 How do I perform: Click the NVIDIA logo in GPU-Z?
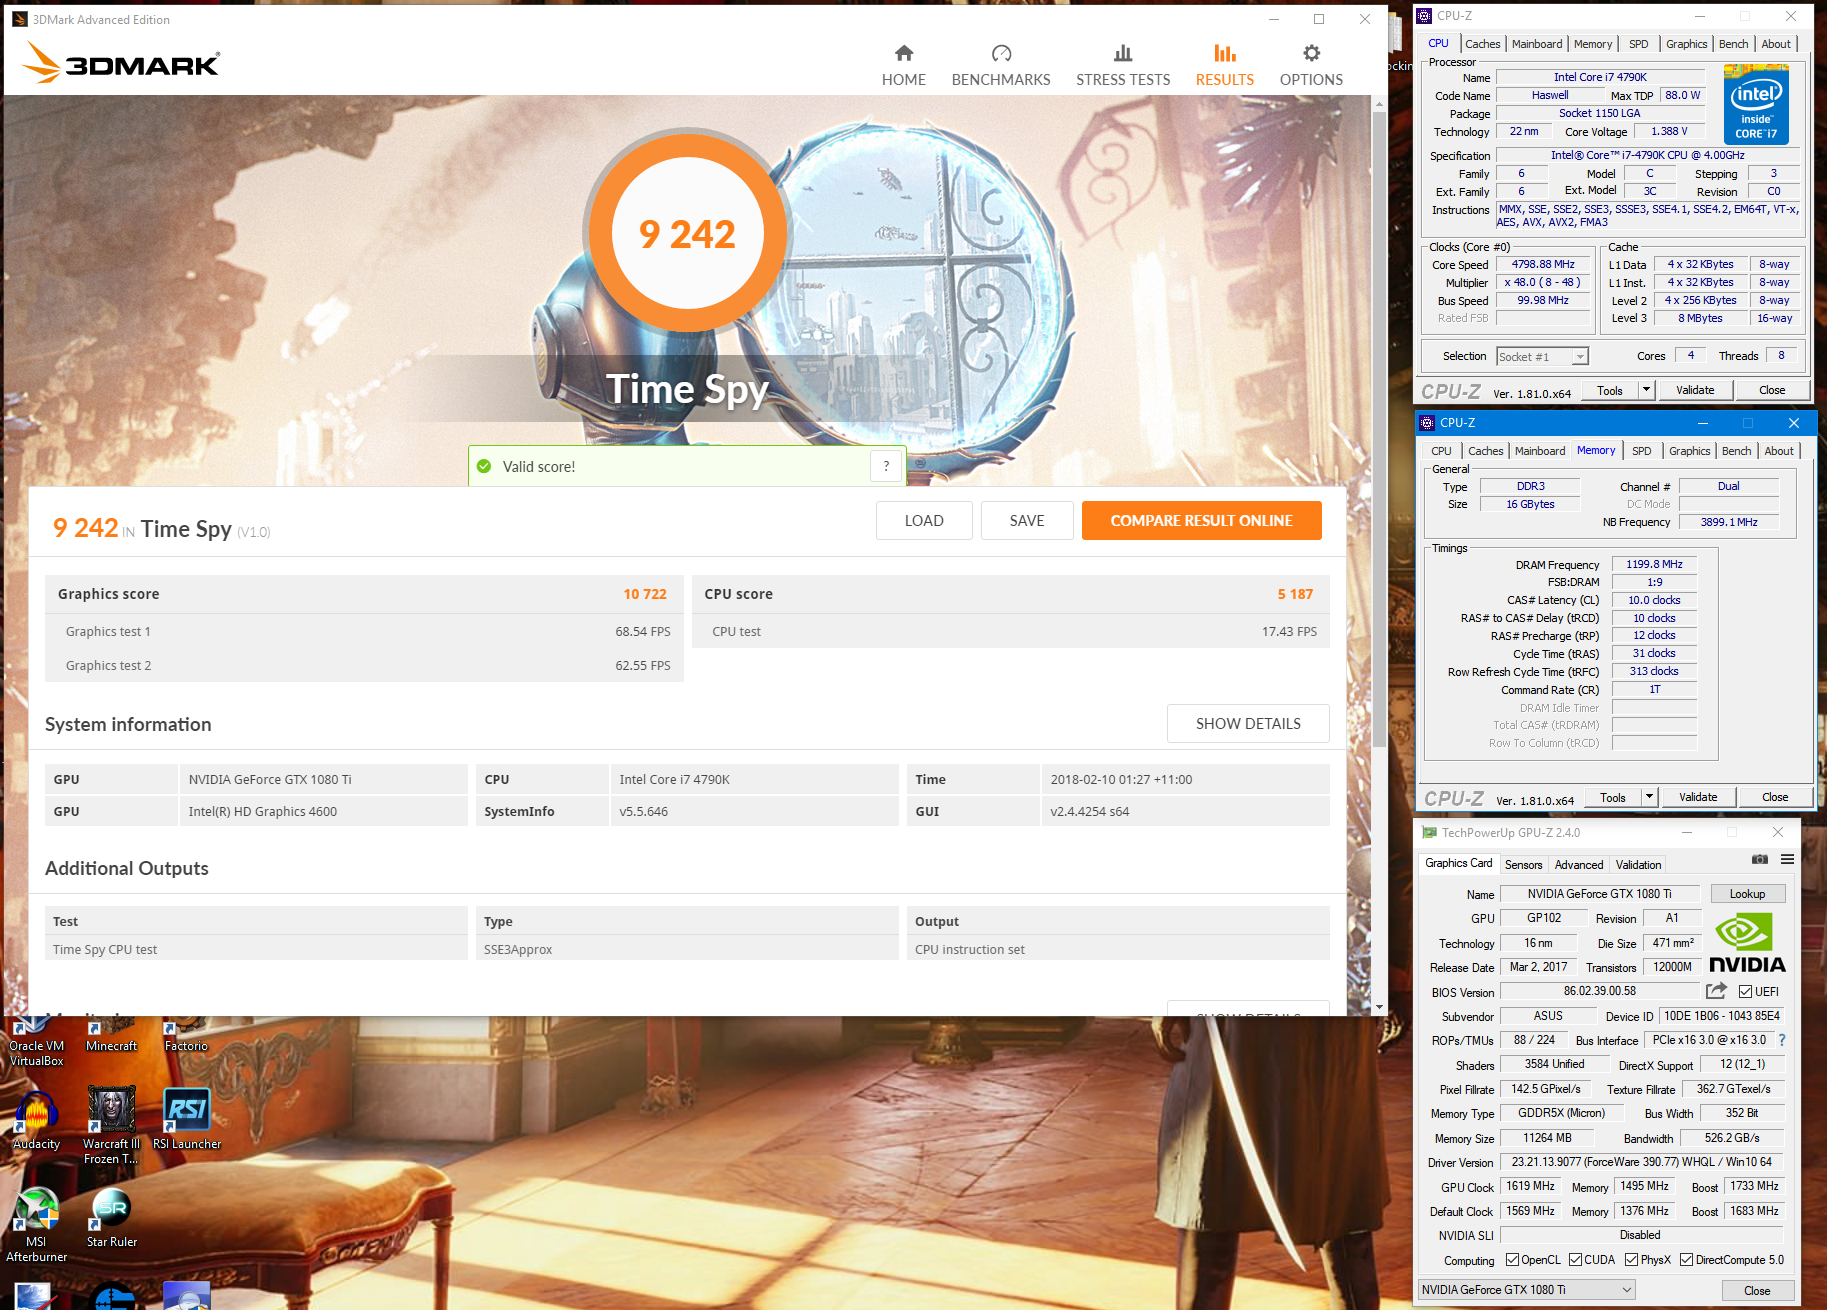coord(1746,943)
